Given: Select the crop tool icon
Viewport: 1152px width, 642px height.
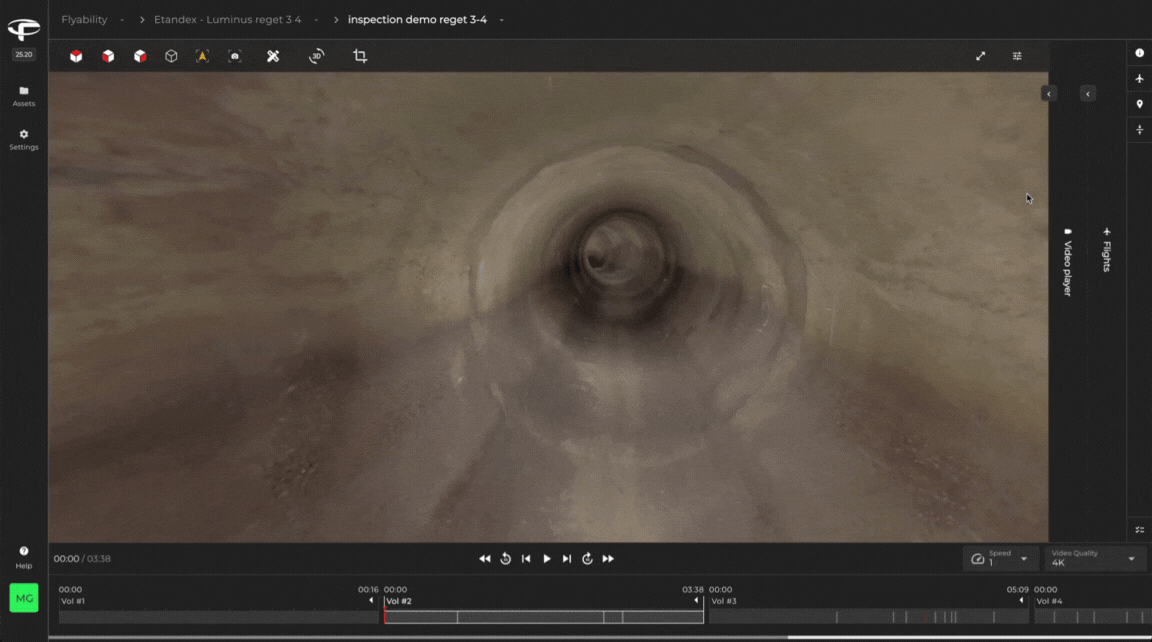Looking at the screenshot, I should (360, 57).
